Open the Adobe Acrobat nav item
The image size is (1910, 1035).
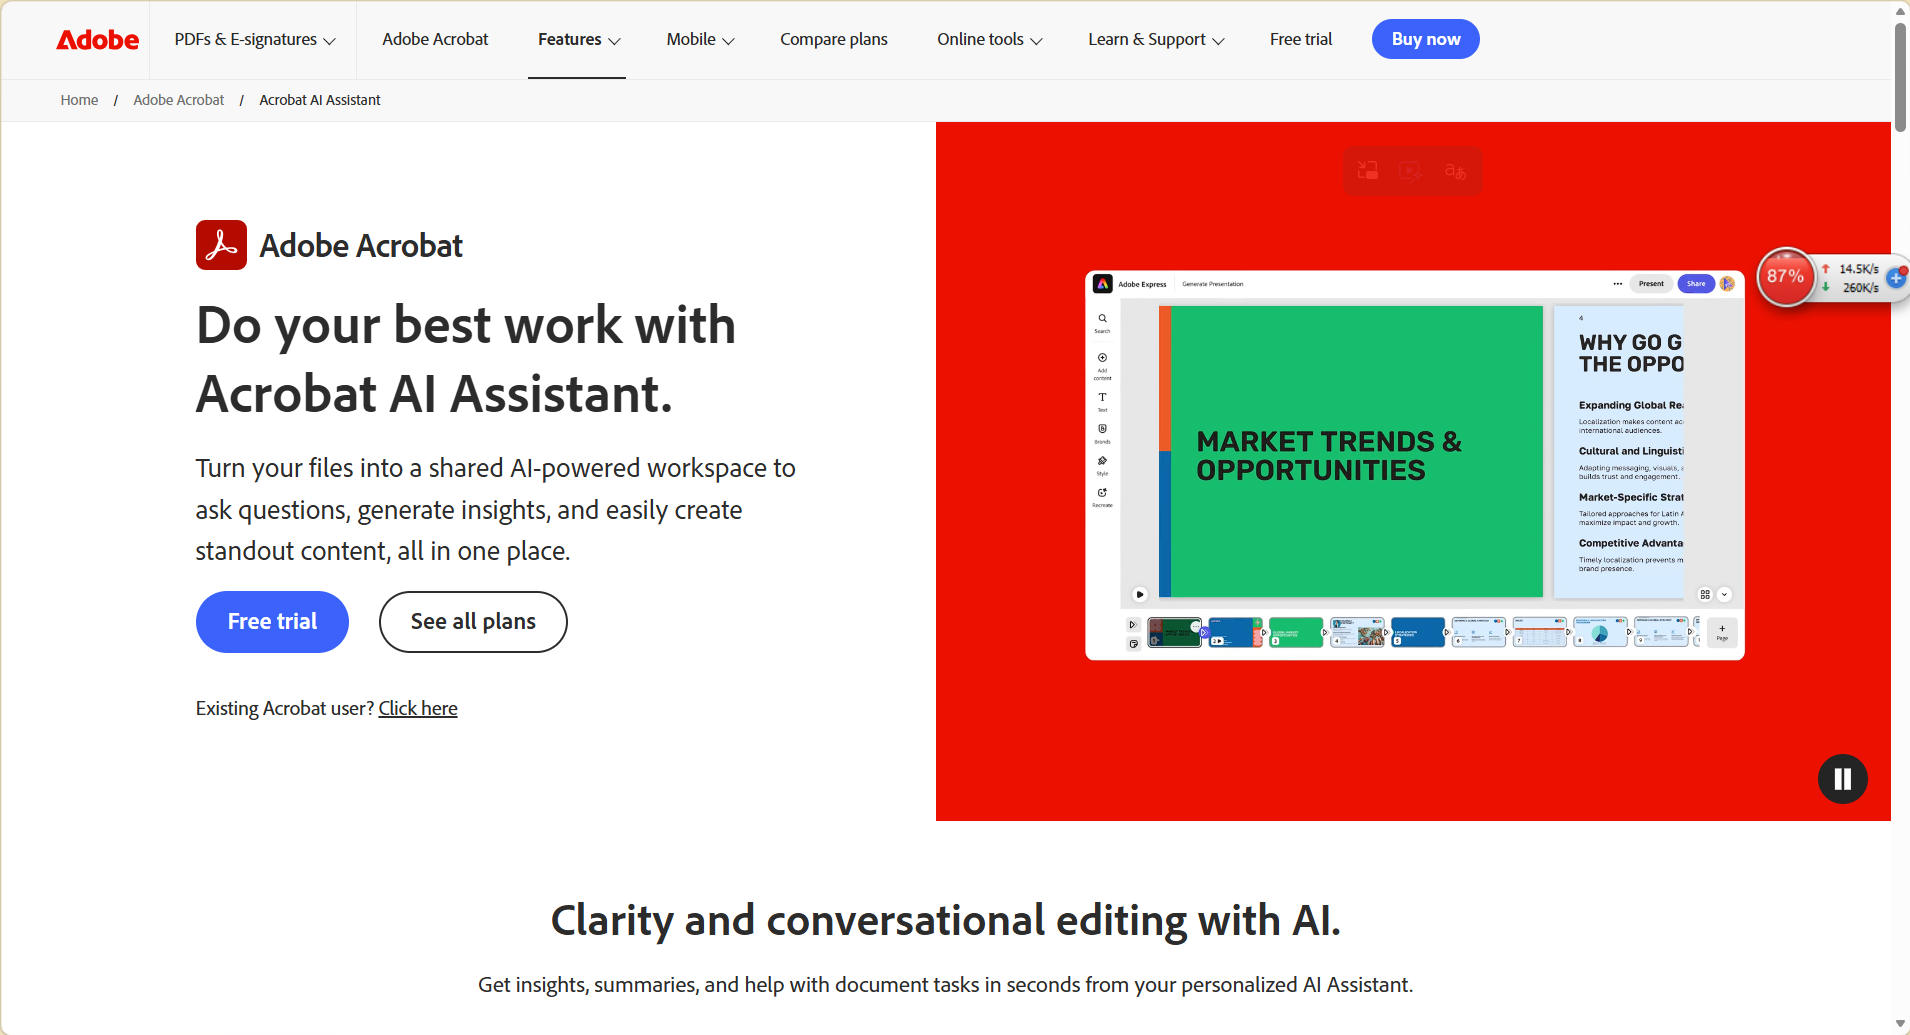point(435,40)
